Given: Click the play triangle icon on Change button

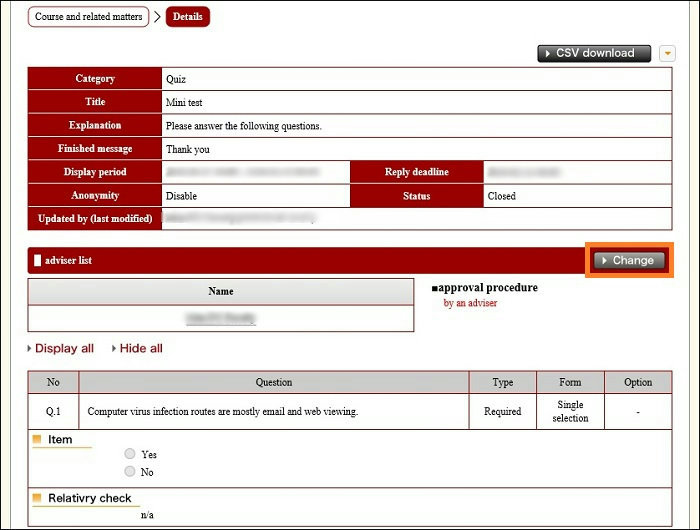Looking at the screenshot, I should 604,260.
